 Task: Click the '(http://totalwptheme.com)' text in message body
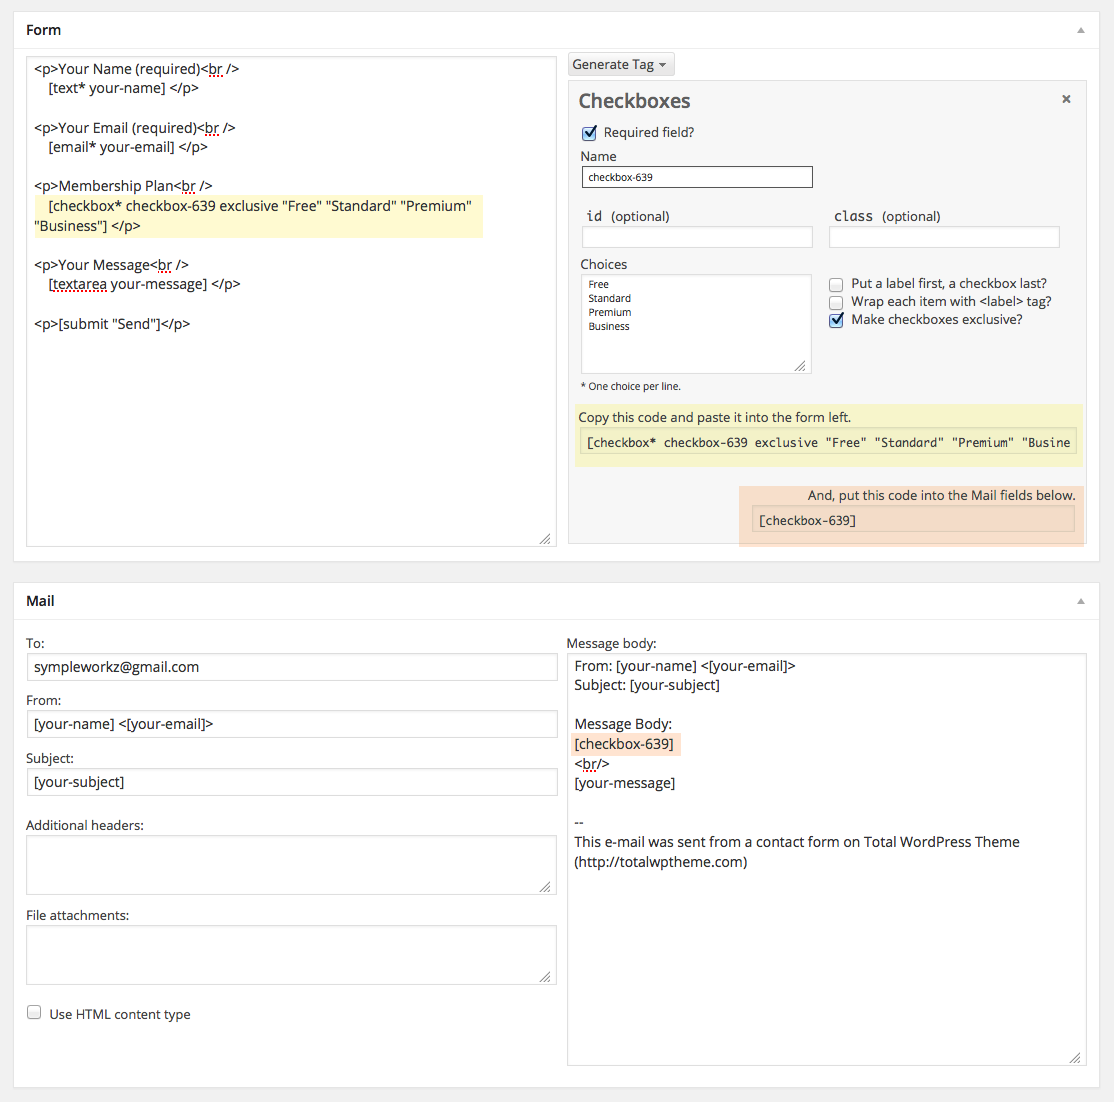[661, 862]
